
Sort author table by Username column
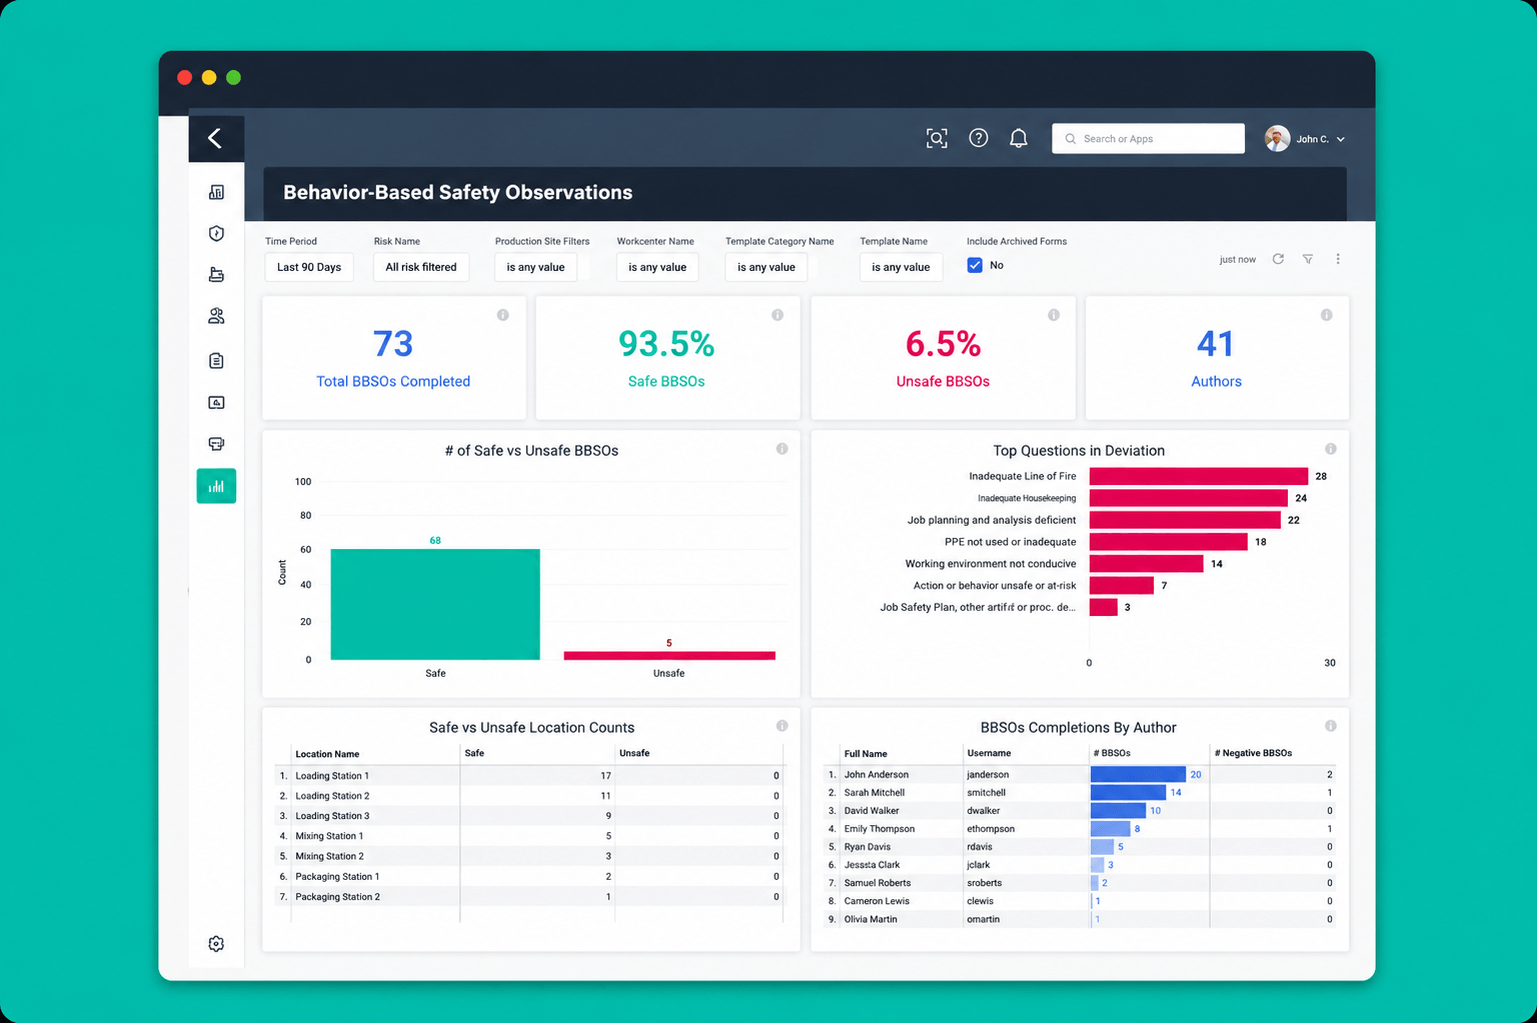[x=989, y=753]
